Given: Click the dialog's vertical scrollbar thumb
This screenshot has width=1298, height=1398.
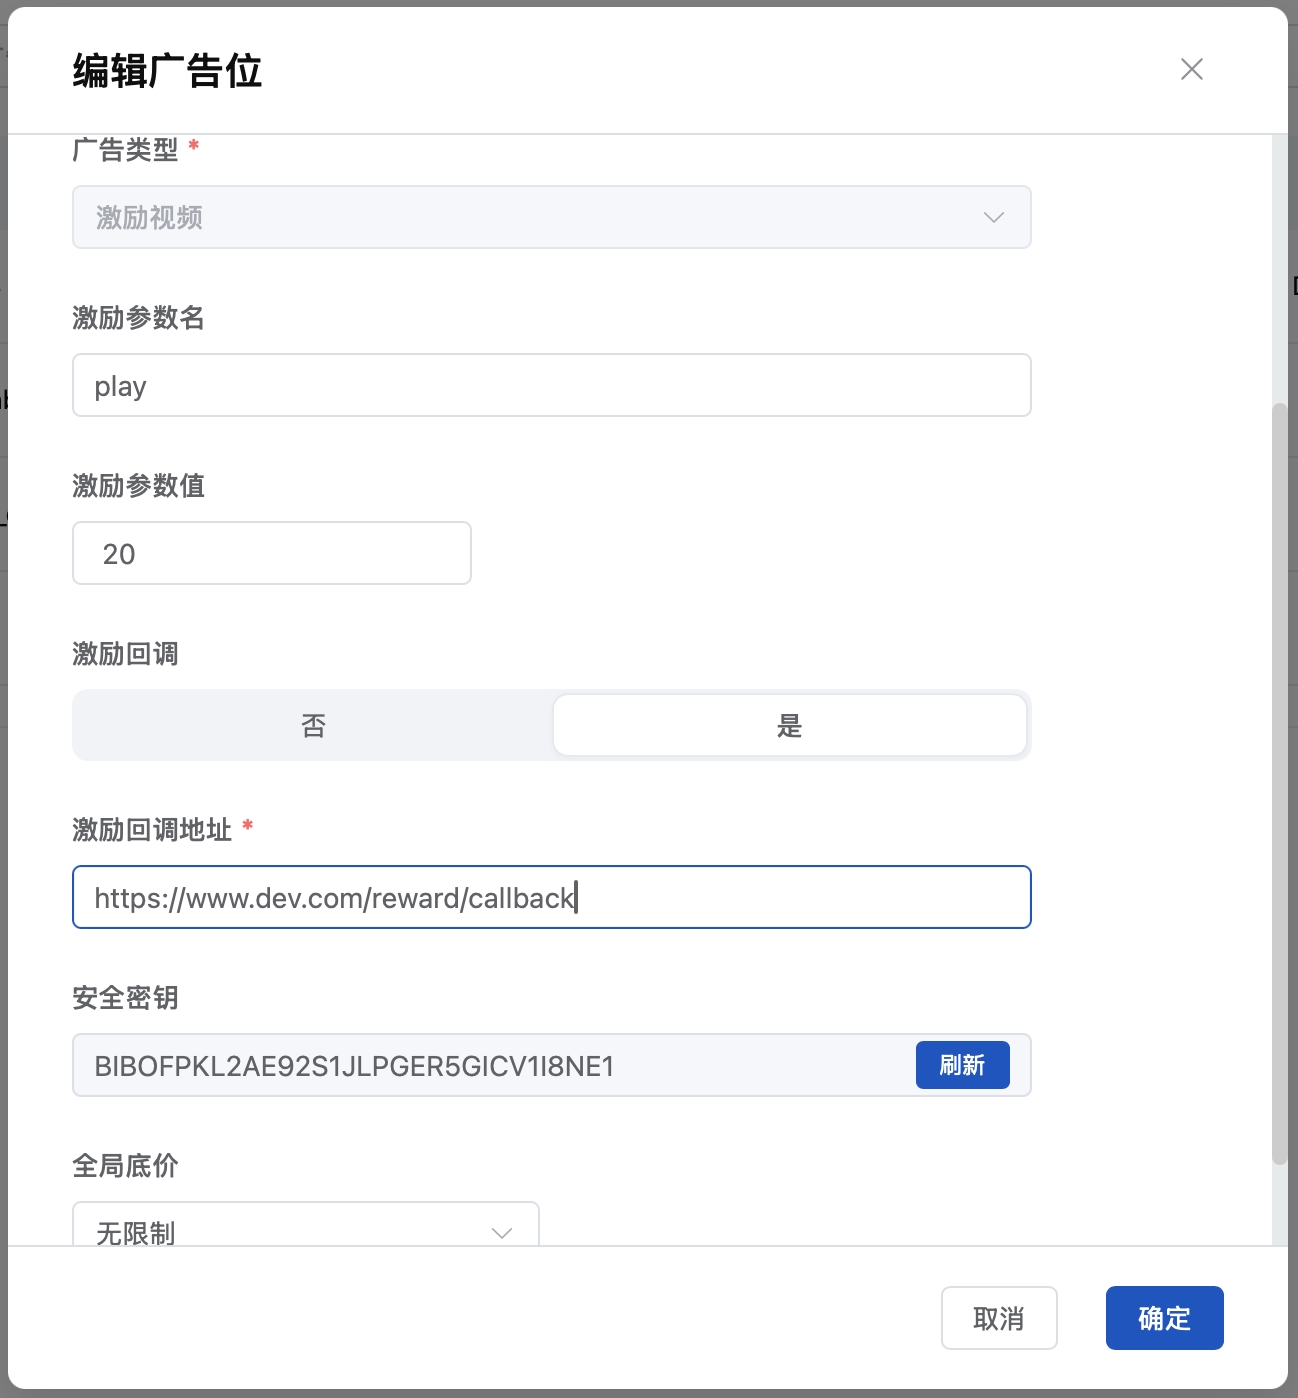Looking at the screenshot, I should 1279,783.
